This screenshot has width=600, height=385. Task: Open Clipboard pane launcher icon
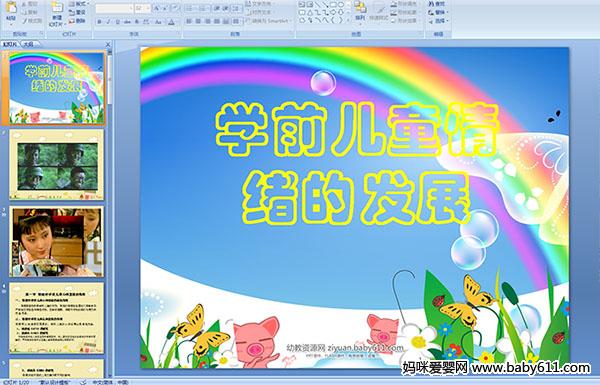click(41, 34)
